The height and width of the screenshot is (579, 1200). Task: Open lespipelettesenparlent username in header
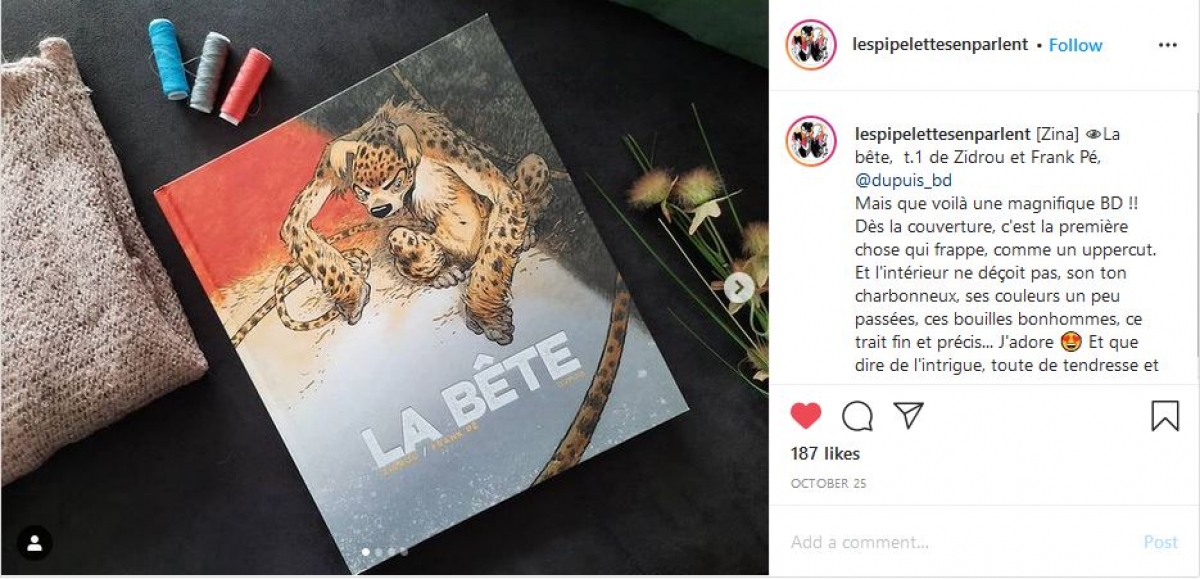940,45
